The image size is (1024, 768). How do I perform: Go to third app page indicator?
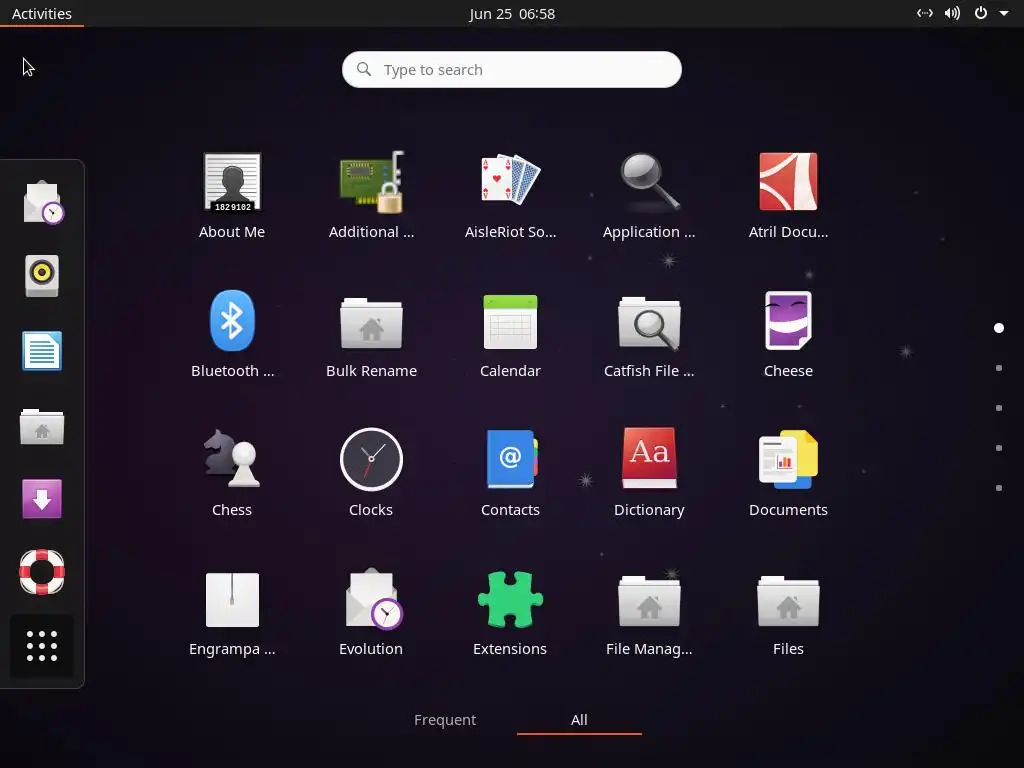point(999,408)
